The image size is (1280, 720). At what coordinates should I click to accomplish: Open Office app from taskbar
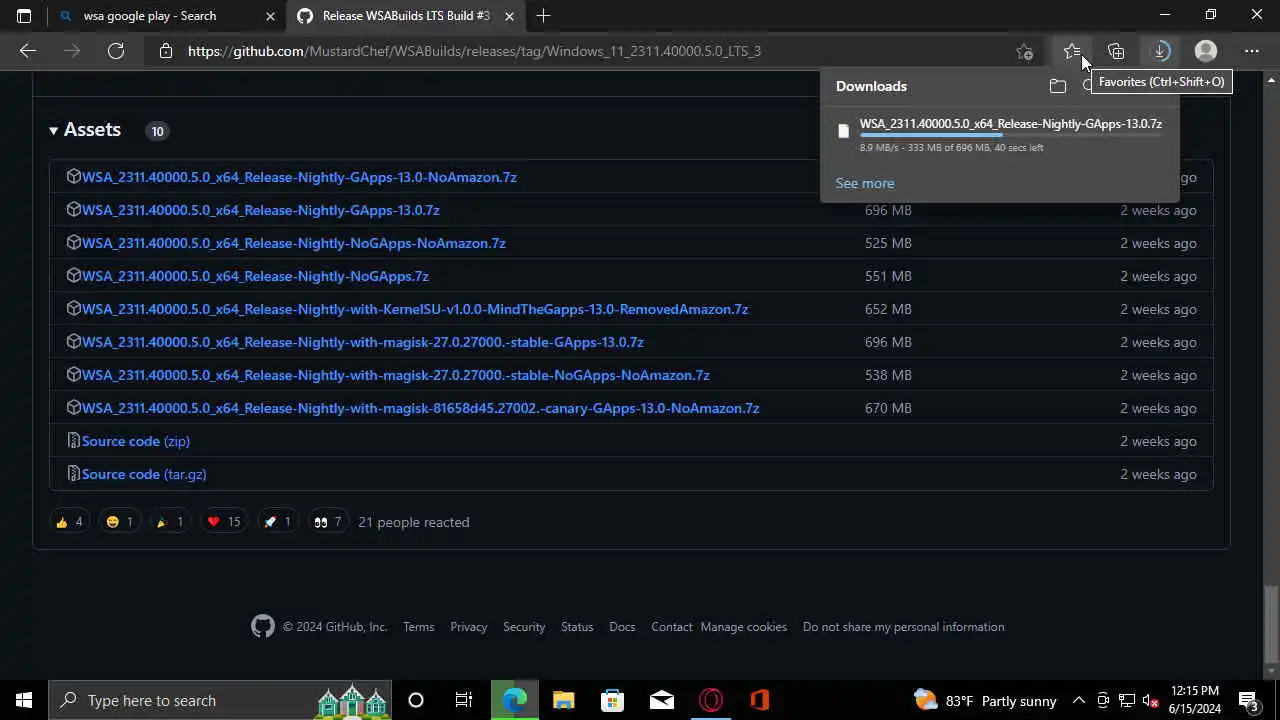click(760, 700)
